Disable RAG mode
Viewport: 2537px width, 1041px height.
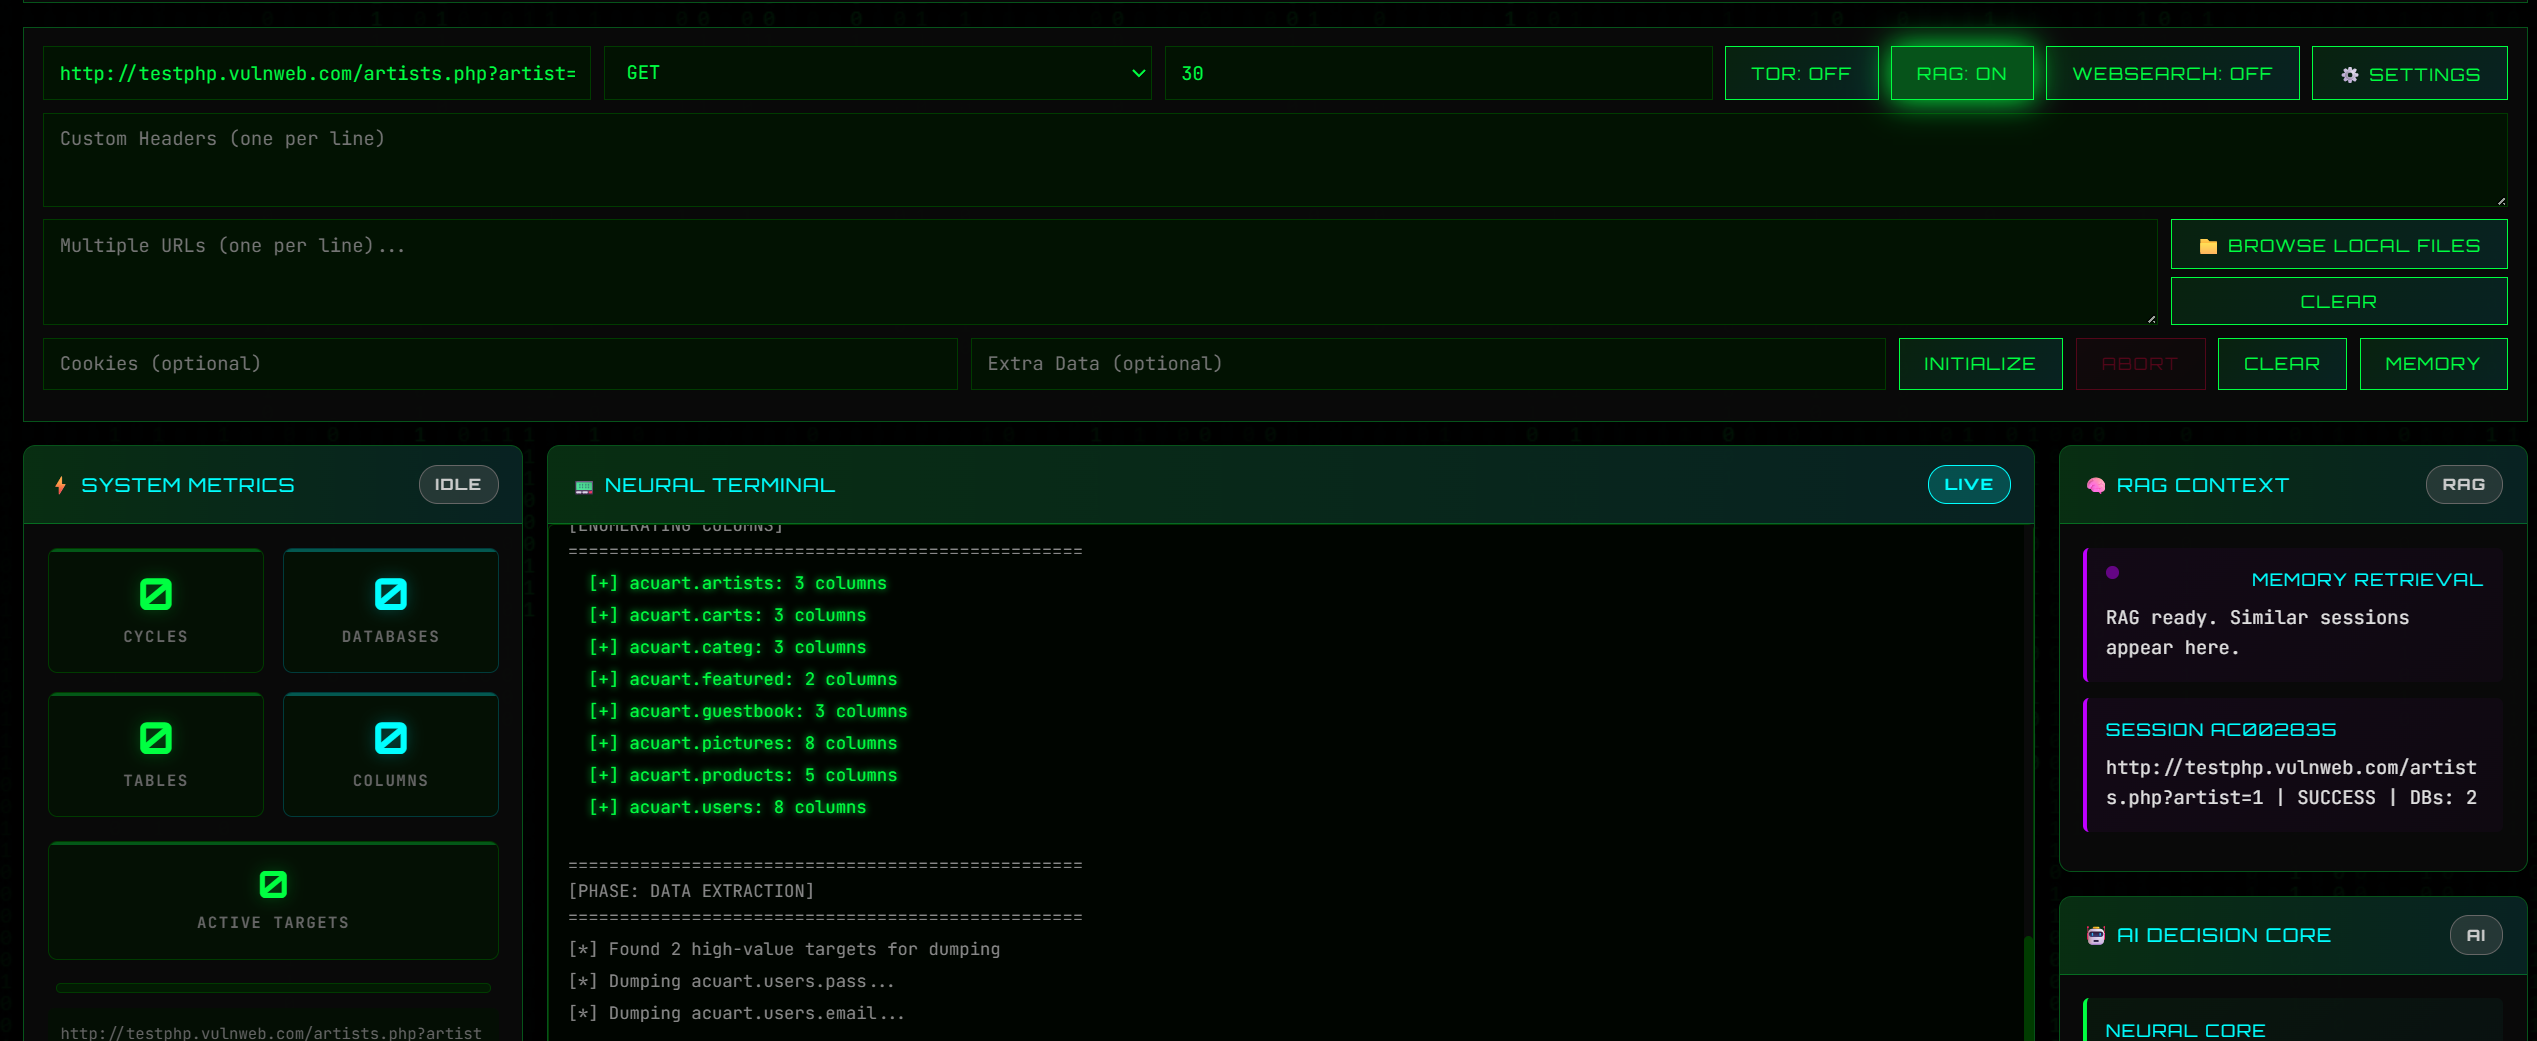[1961, 73]
